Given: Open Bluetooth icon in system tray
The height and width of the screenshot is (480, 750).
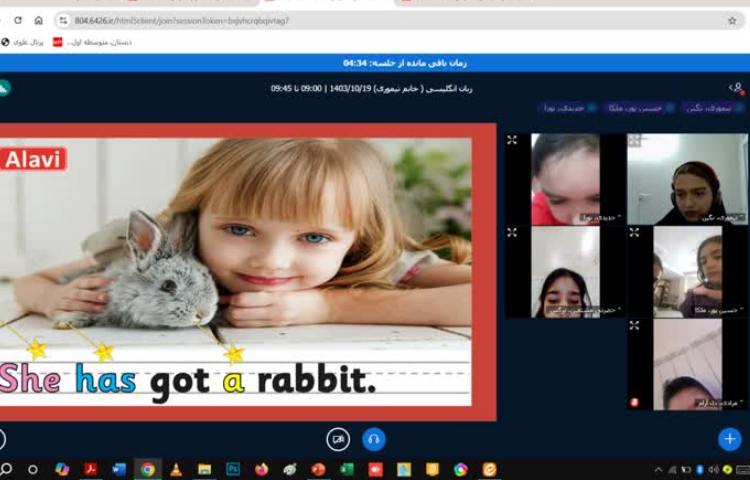Looking at the screenshot, I should [700, 469].
